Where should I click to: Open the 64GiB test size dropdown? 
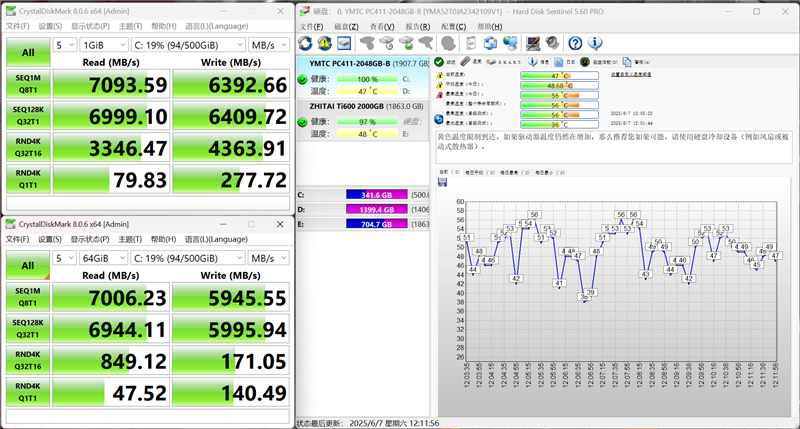(104, 258)
